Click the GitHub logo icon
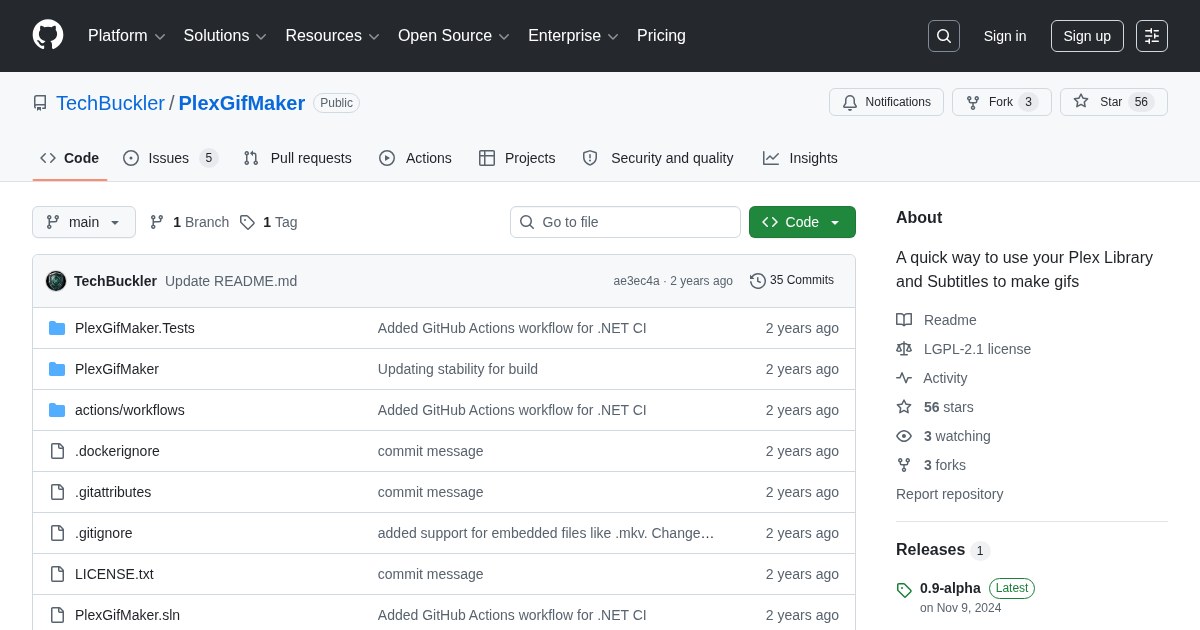 pos(48,35)
